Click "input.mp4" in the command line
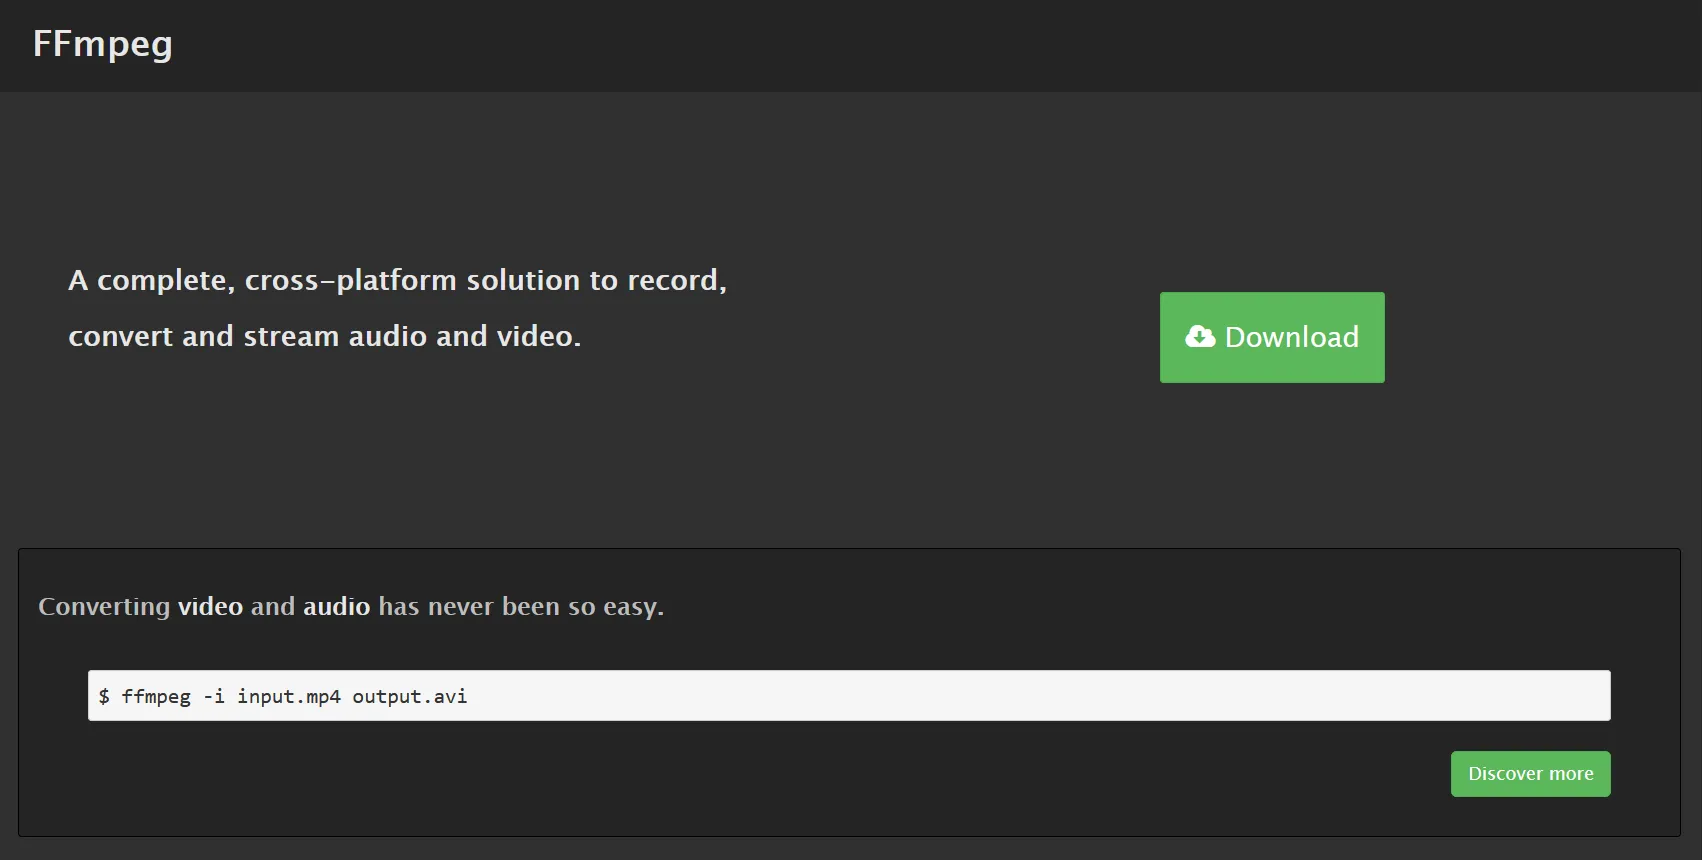 pyautogui.click(x=288, y=697)
